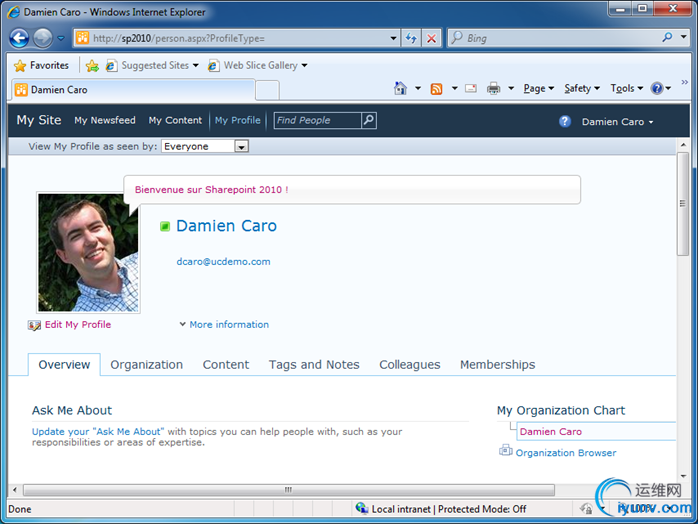This screenshot has width=698, height=524.
Task: Click the SharePoint help question mark icon
Action: click(565, 121)
